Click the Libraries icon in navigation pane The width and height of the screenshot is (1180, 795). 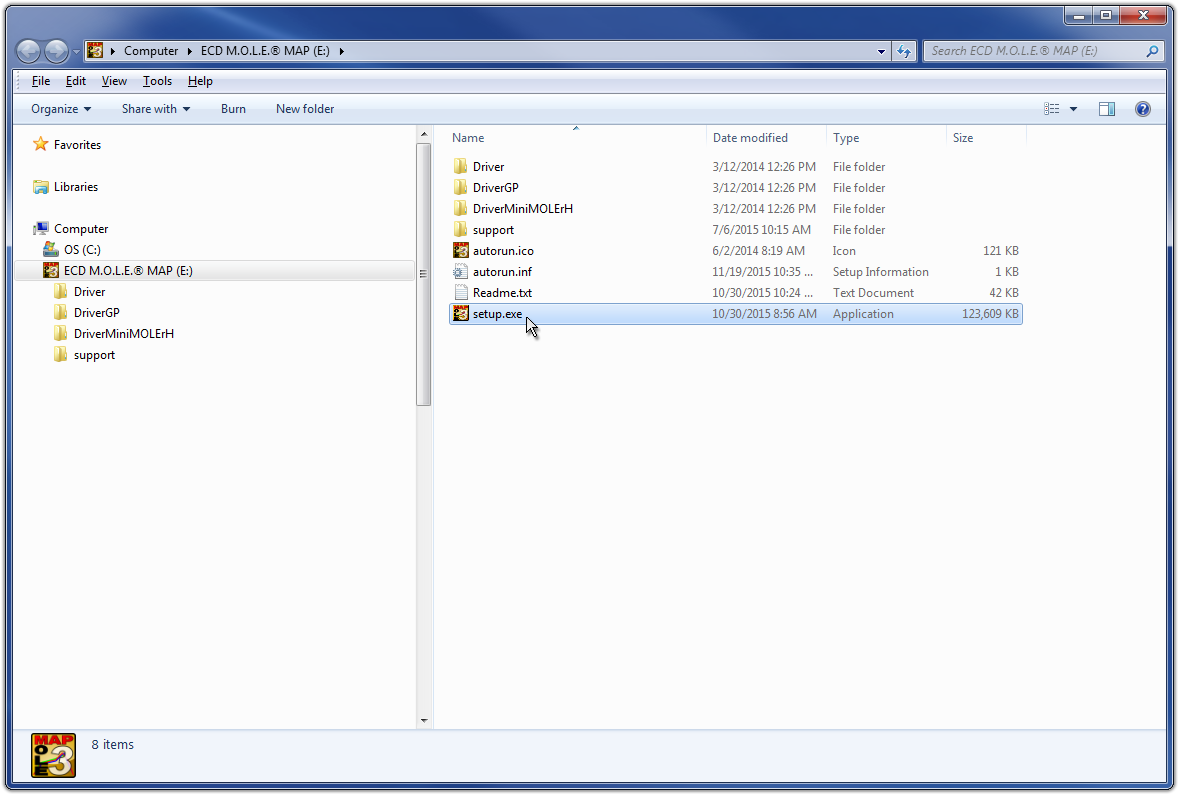point(41,187)
